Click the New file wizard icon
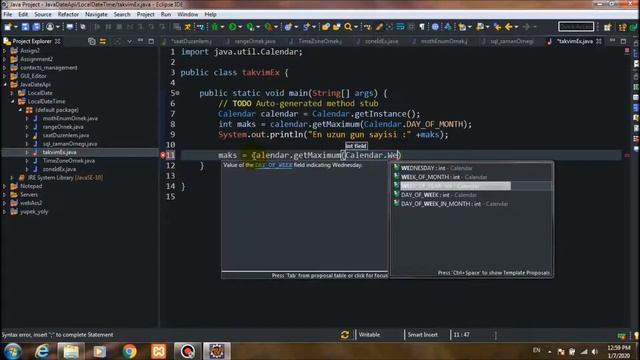This screenshot has height=360, width=640. [x=7, y=27]
